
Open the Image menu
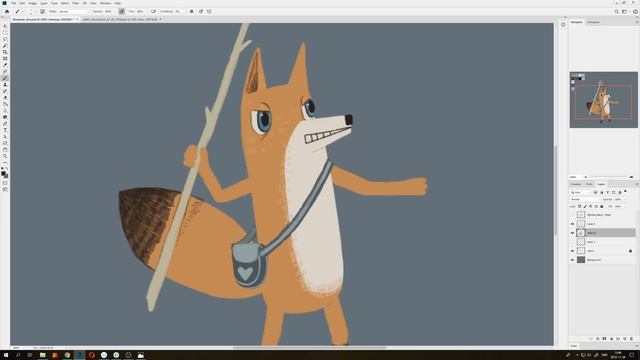point(32,3)
